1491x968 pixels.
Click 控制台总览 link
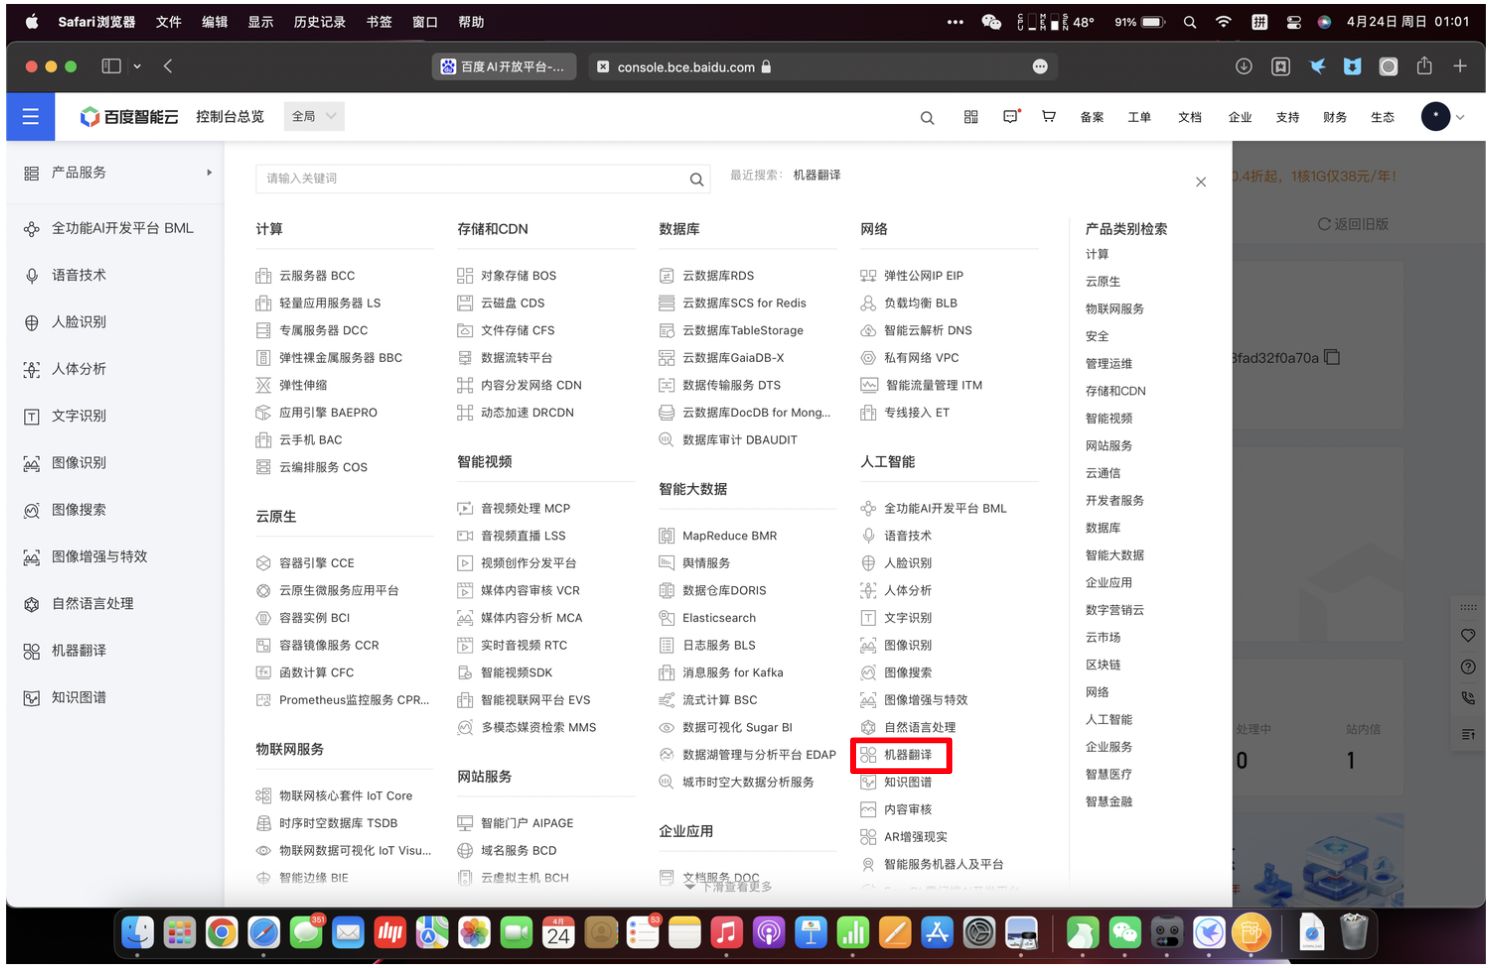click(230, 117)
